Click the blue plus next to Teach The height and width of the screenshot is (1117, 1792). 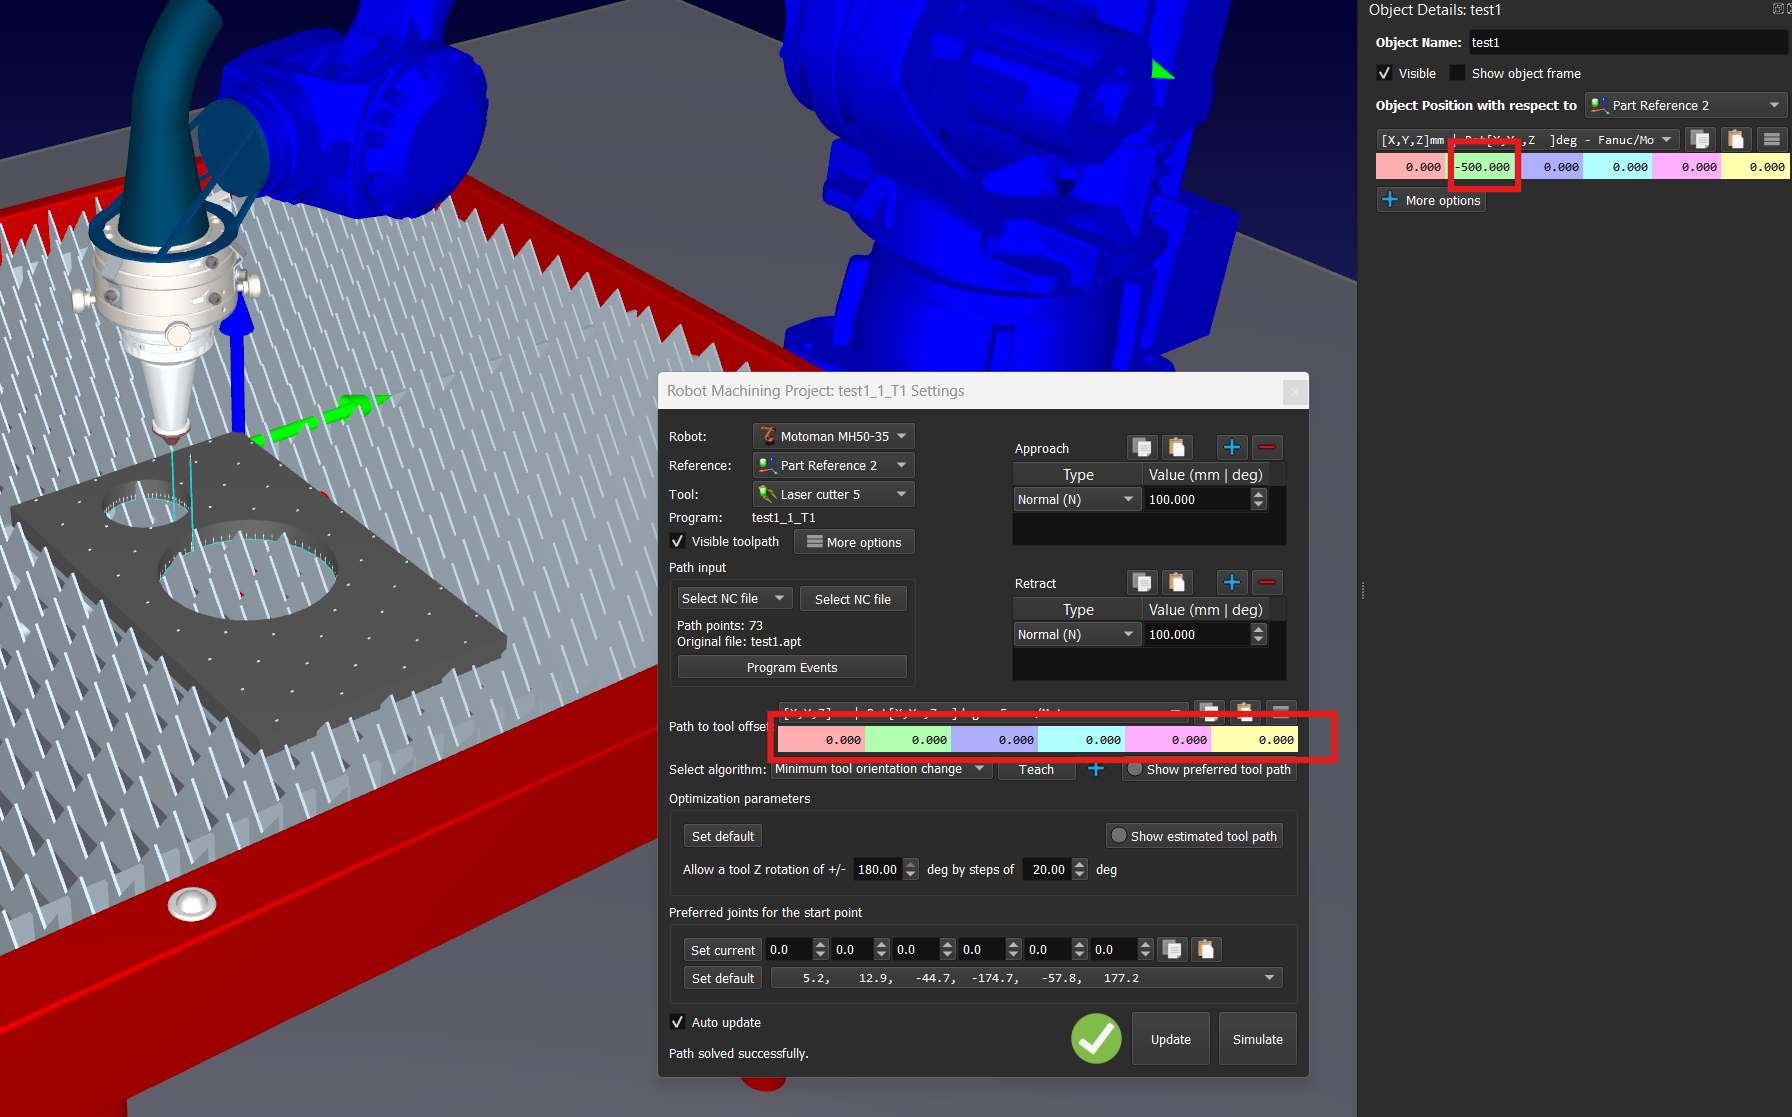[1096, 769]
